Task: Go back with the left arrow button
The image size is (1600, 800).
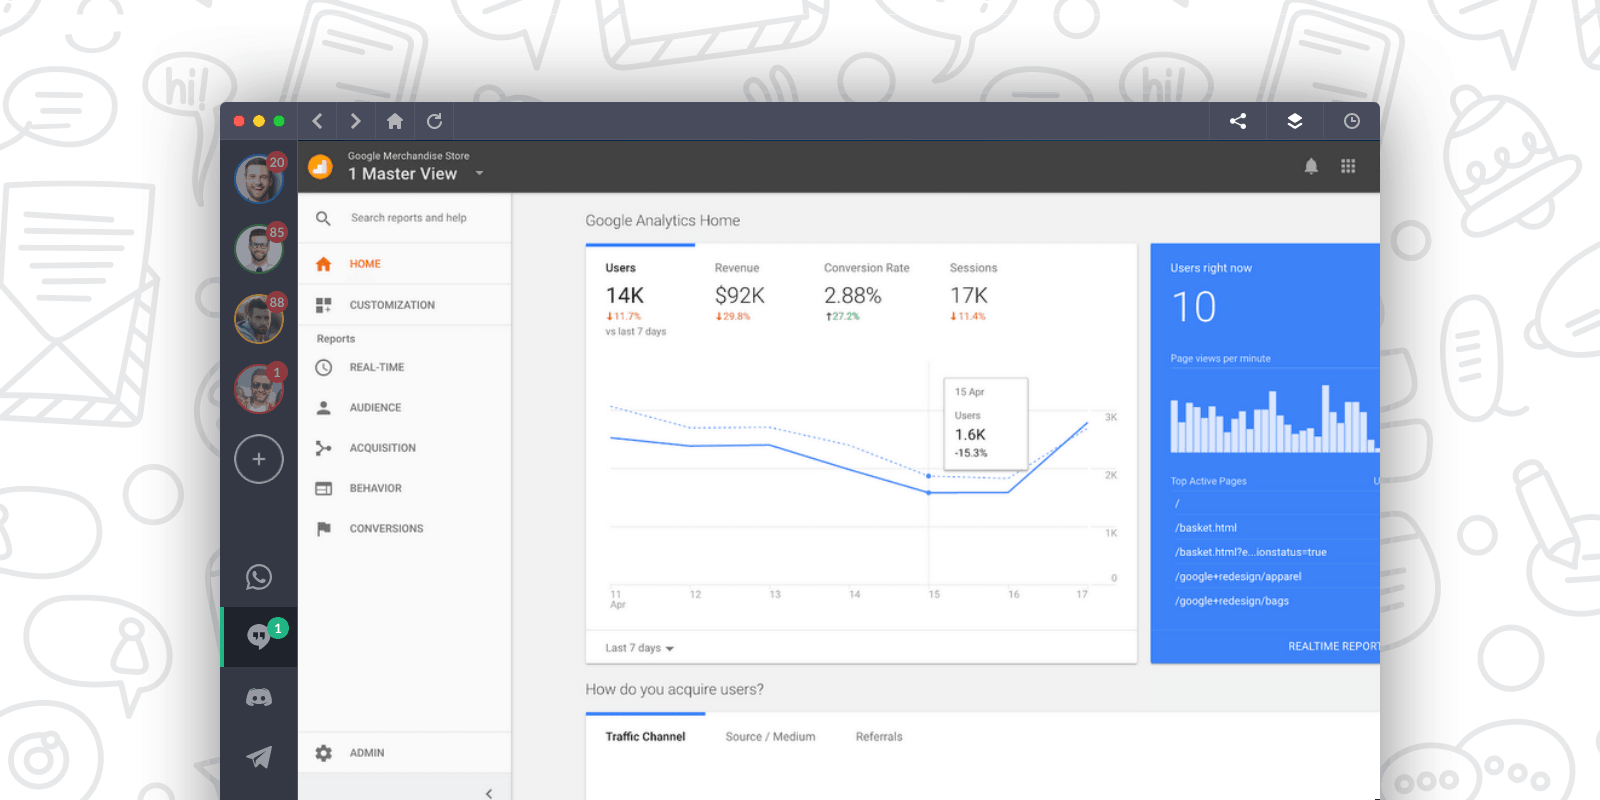Action: point(317,121)
